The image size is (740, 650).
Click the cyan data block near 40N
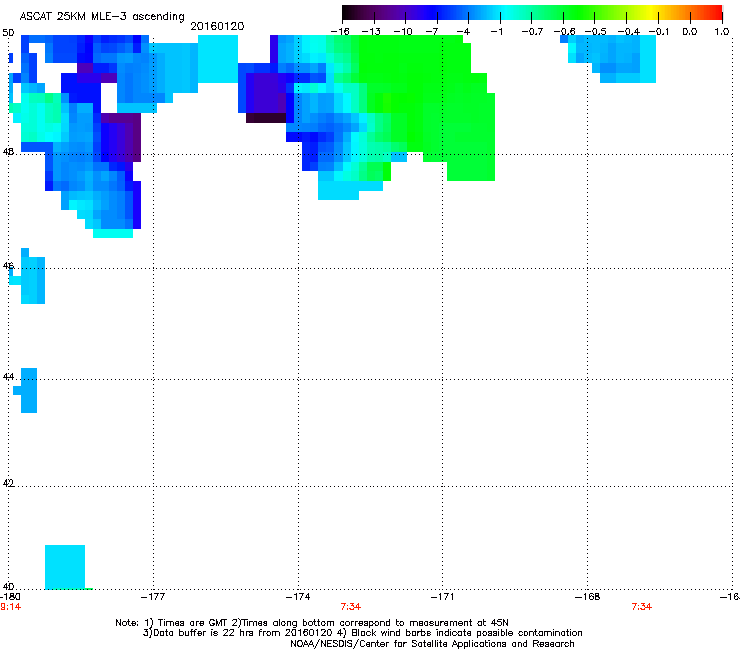coord(65,567)
